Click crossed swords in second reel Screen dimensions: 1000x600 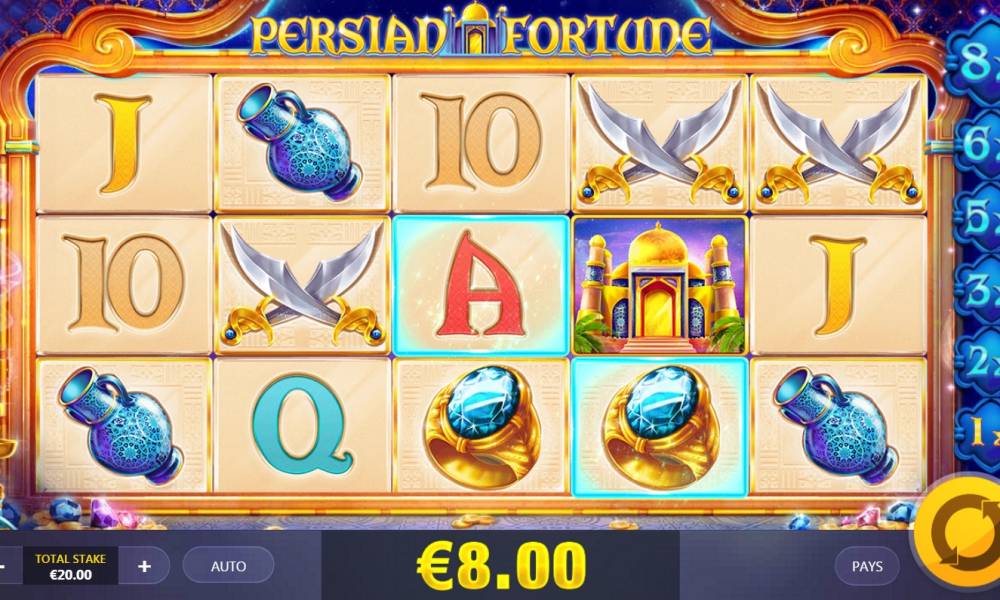(302, 285)
